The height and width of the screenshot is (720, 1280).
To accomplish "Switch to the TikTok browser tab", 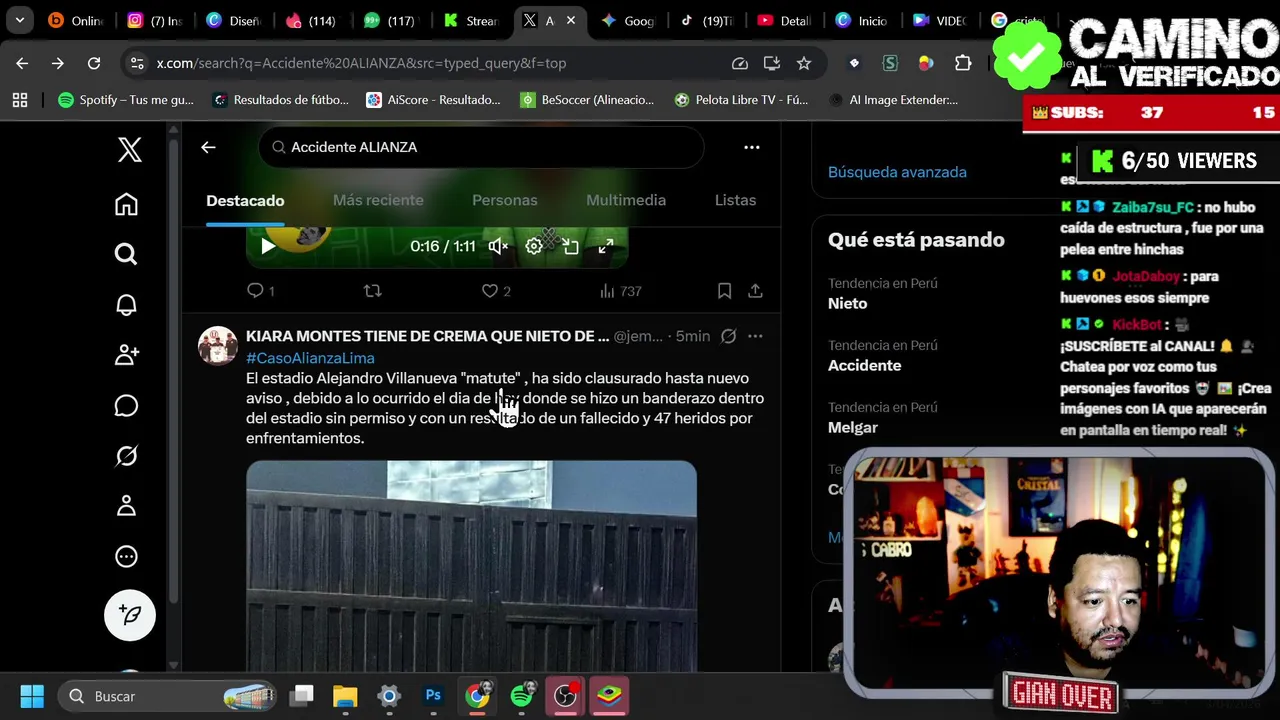I will [x=708, y=20].
